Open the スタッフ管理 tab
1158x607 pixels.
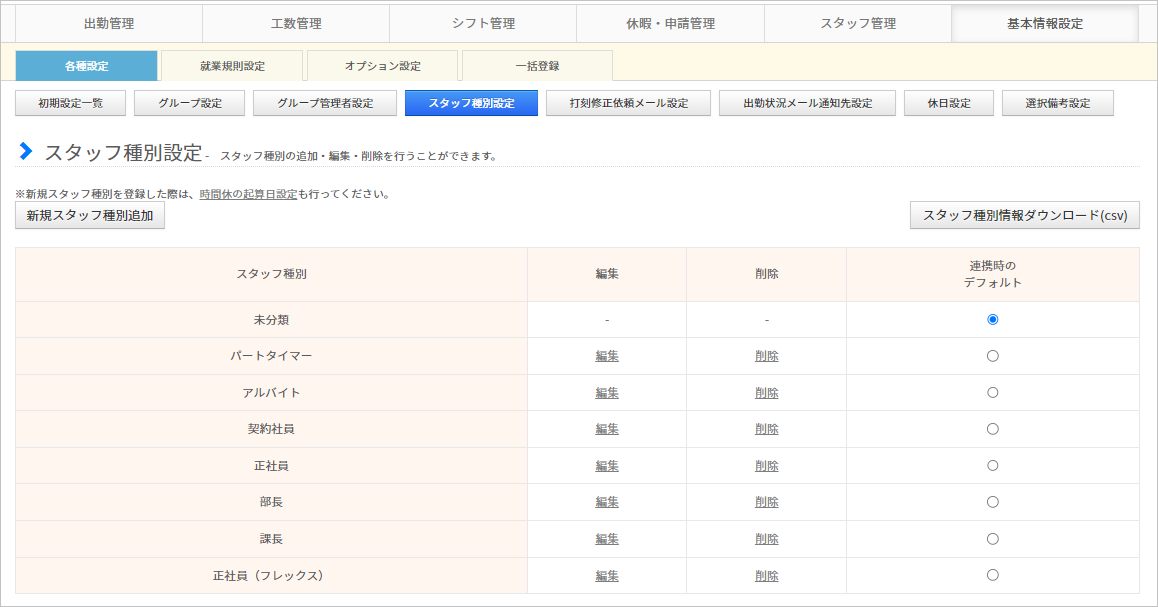[x=858, y=24]
